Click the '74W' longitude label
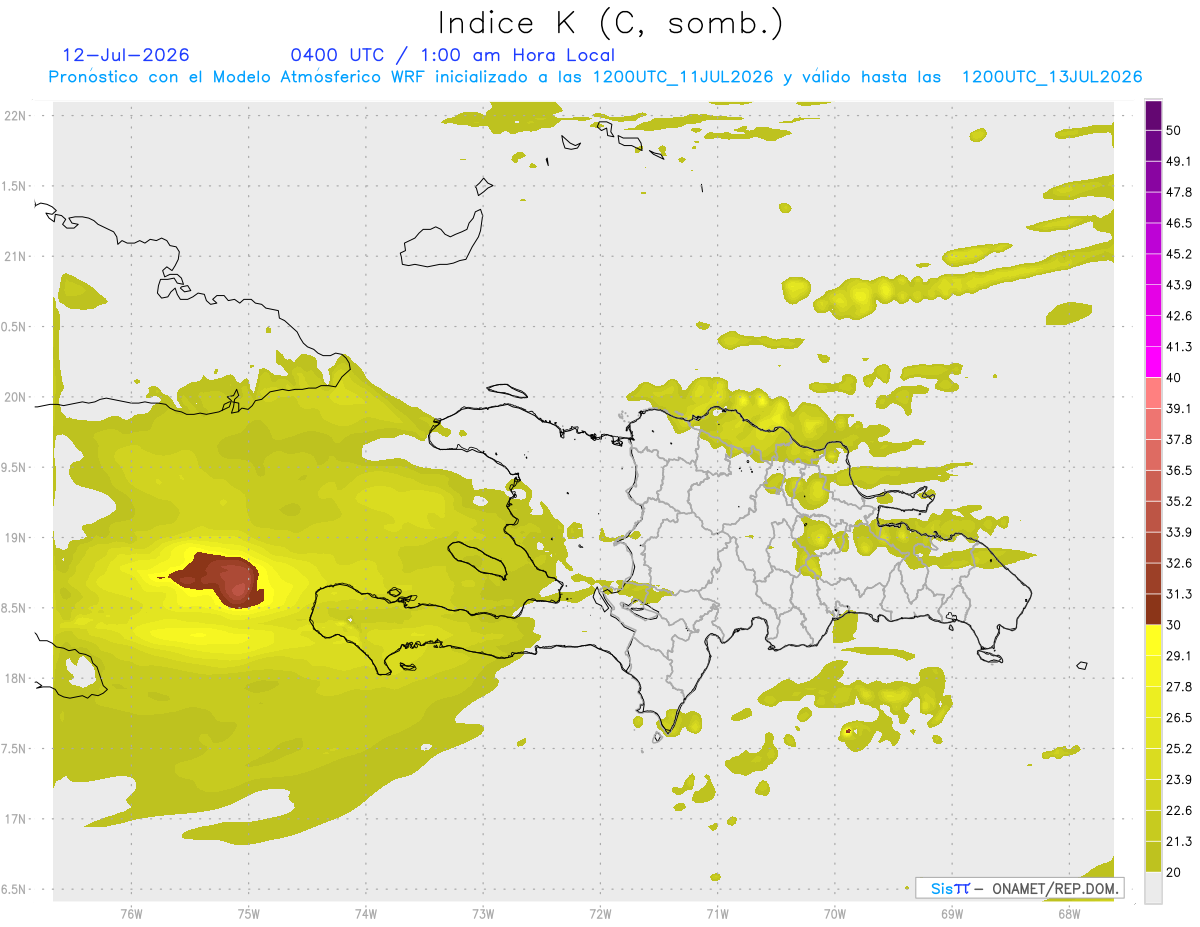The image size is (1200, 927). coord(366,914)
